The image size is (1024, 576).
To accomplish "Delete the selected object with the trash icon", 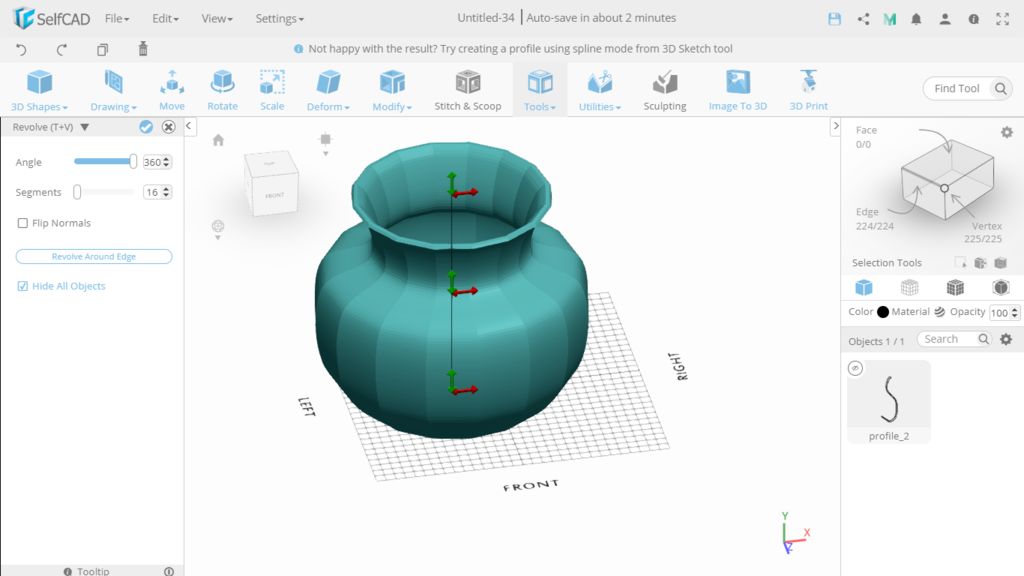I will click(143, 48).
